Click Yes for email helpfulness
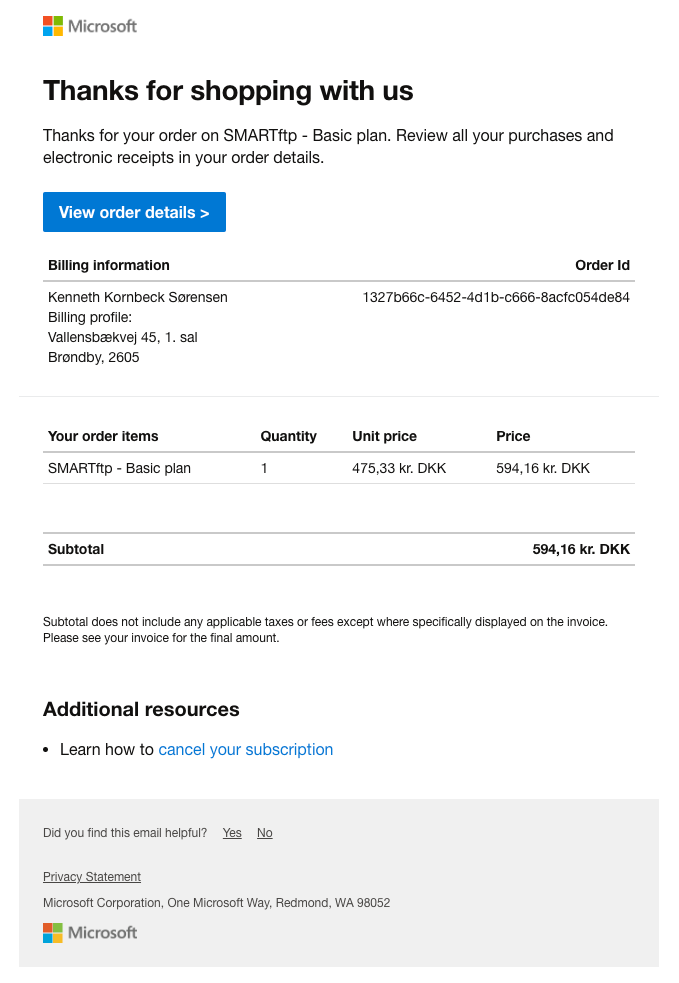 coord(232,833)
